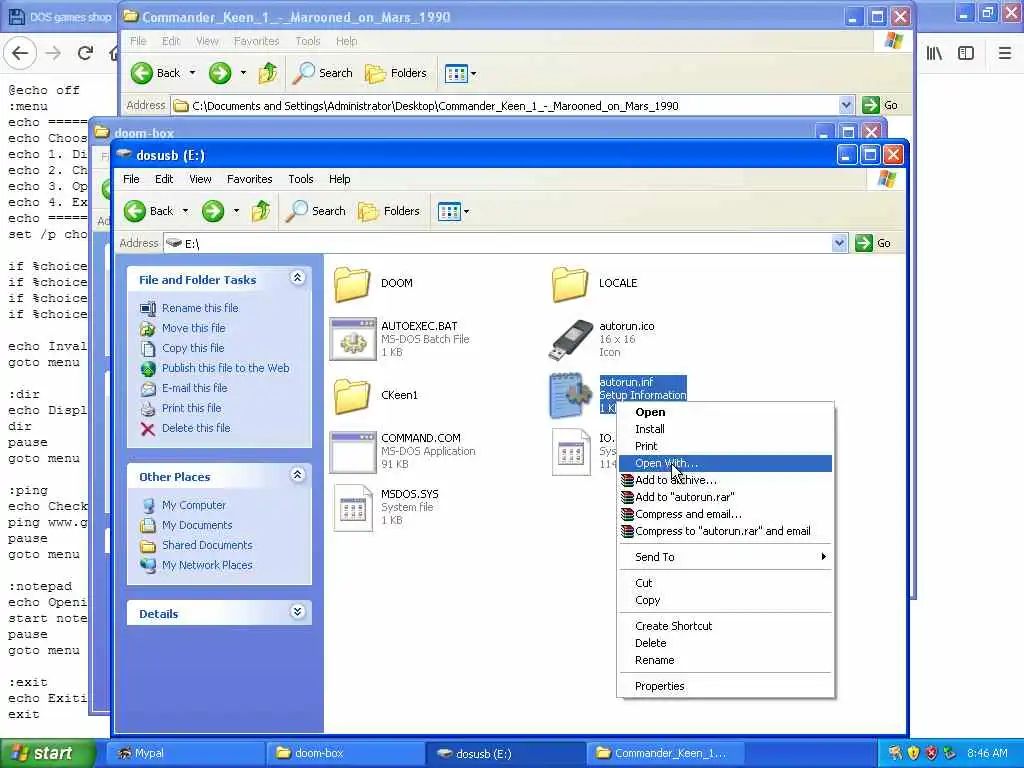Collapse the File and Folder Tasks panel
Image resolution: width=1024 pixels, height=768 pixels.
[x=297, y=278]
